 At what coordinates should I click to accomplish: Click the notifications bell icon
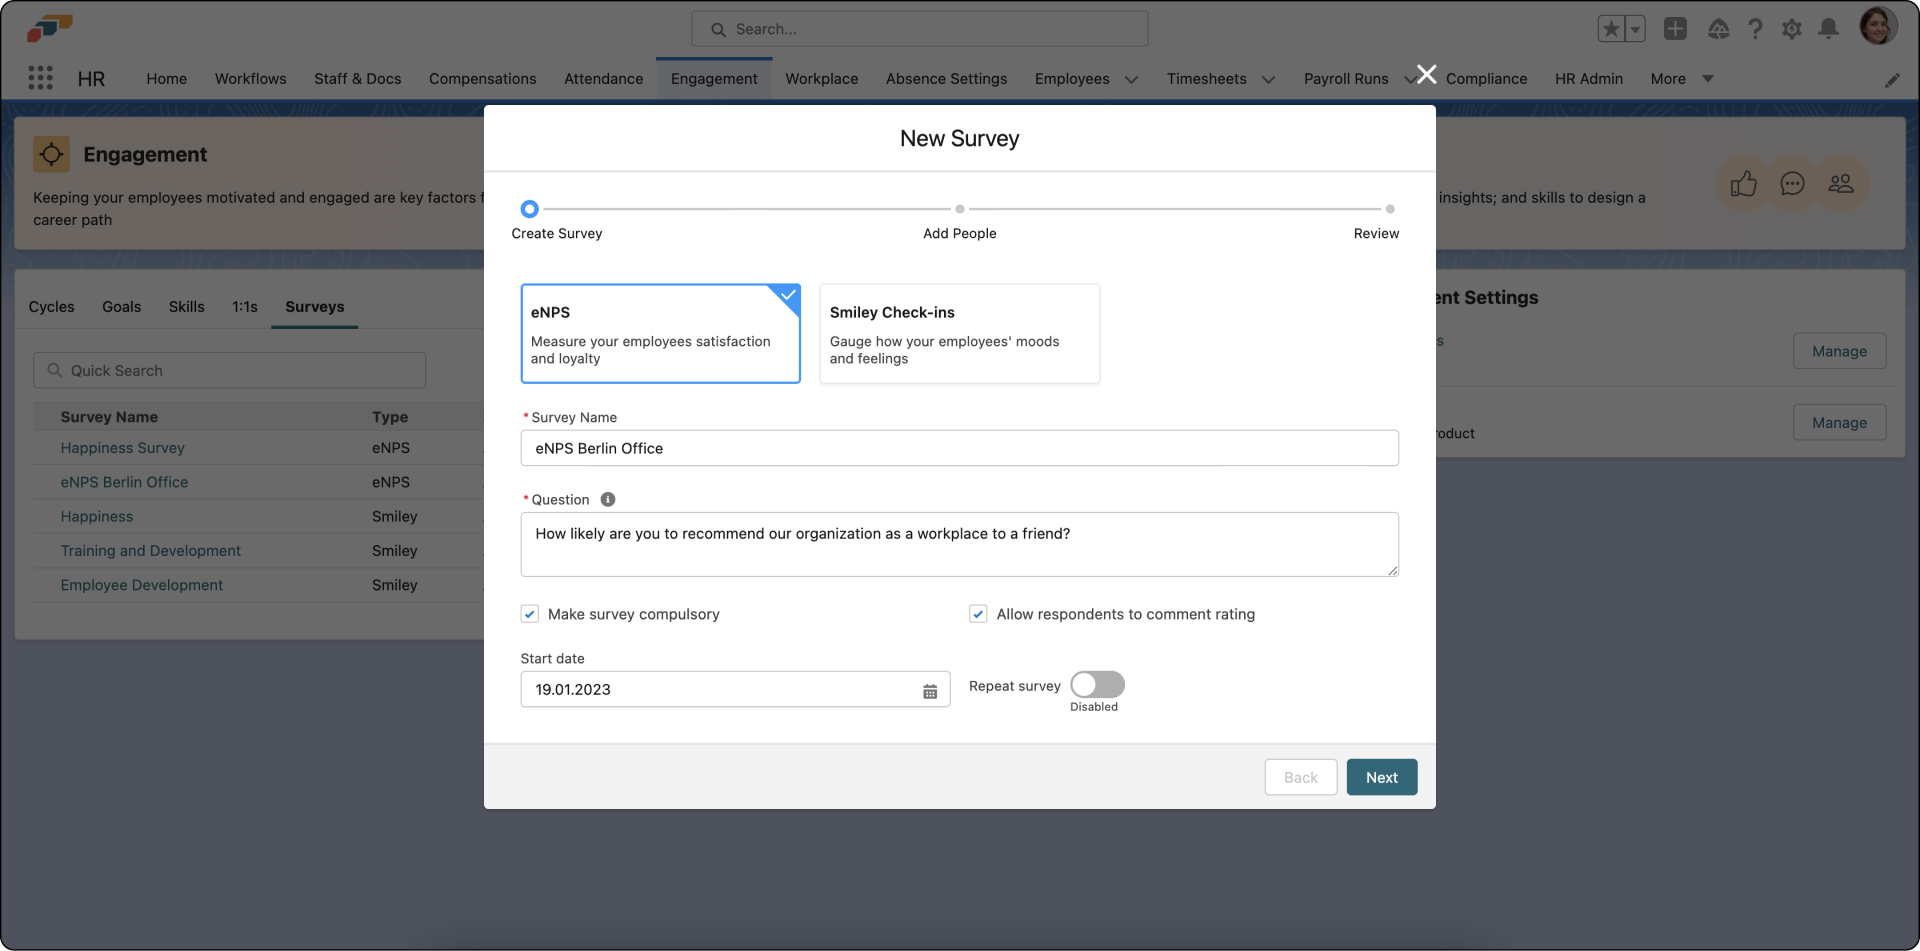coord(1829,29)
